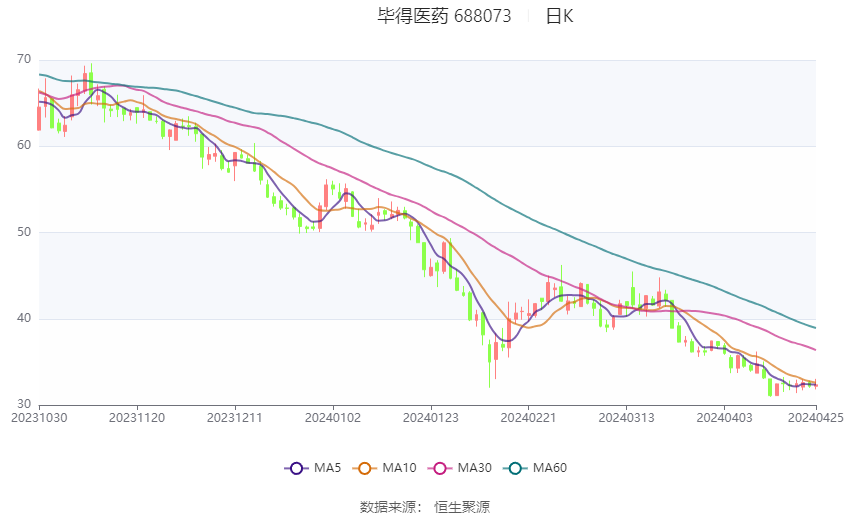This screenshot has width=850, height=517.
Task: Toggle the MA30 legend marker
Action: click(440, 468)
